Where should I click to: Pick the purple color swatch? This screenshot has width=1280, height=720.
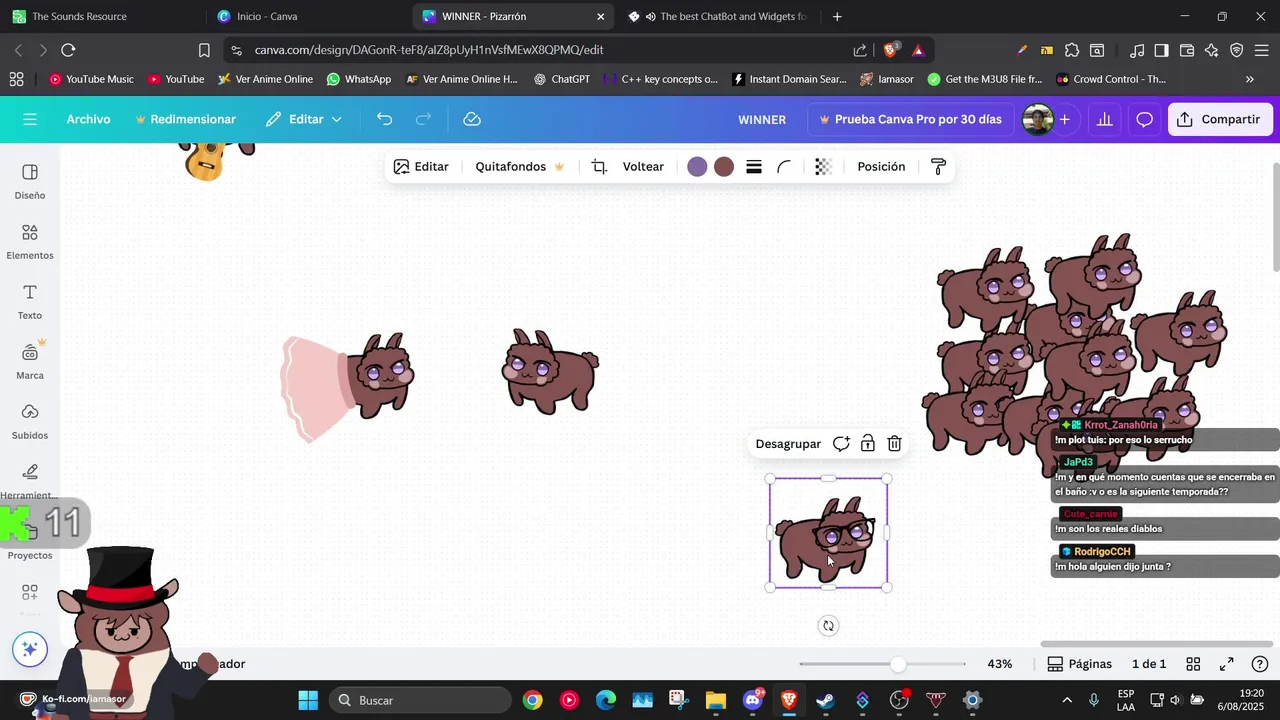[697, 167]
